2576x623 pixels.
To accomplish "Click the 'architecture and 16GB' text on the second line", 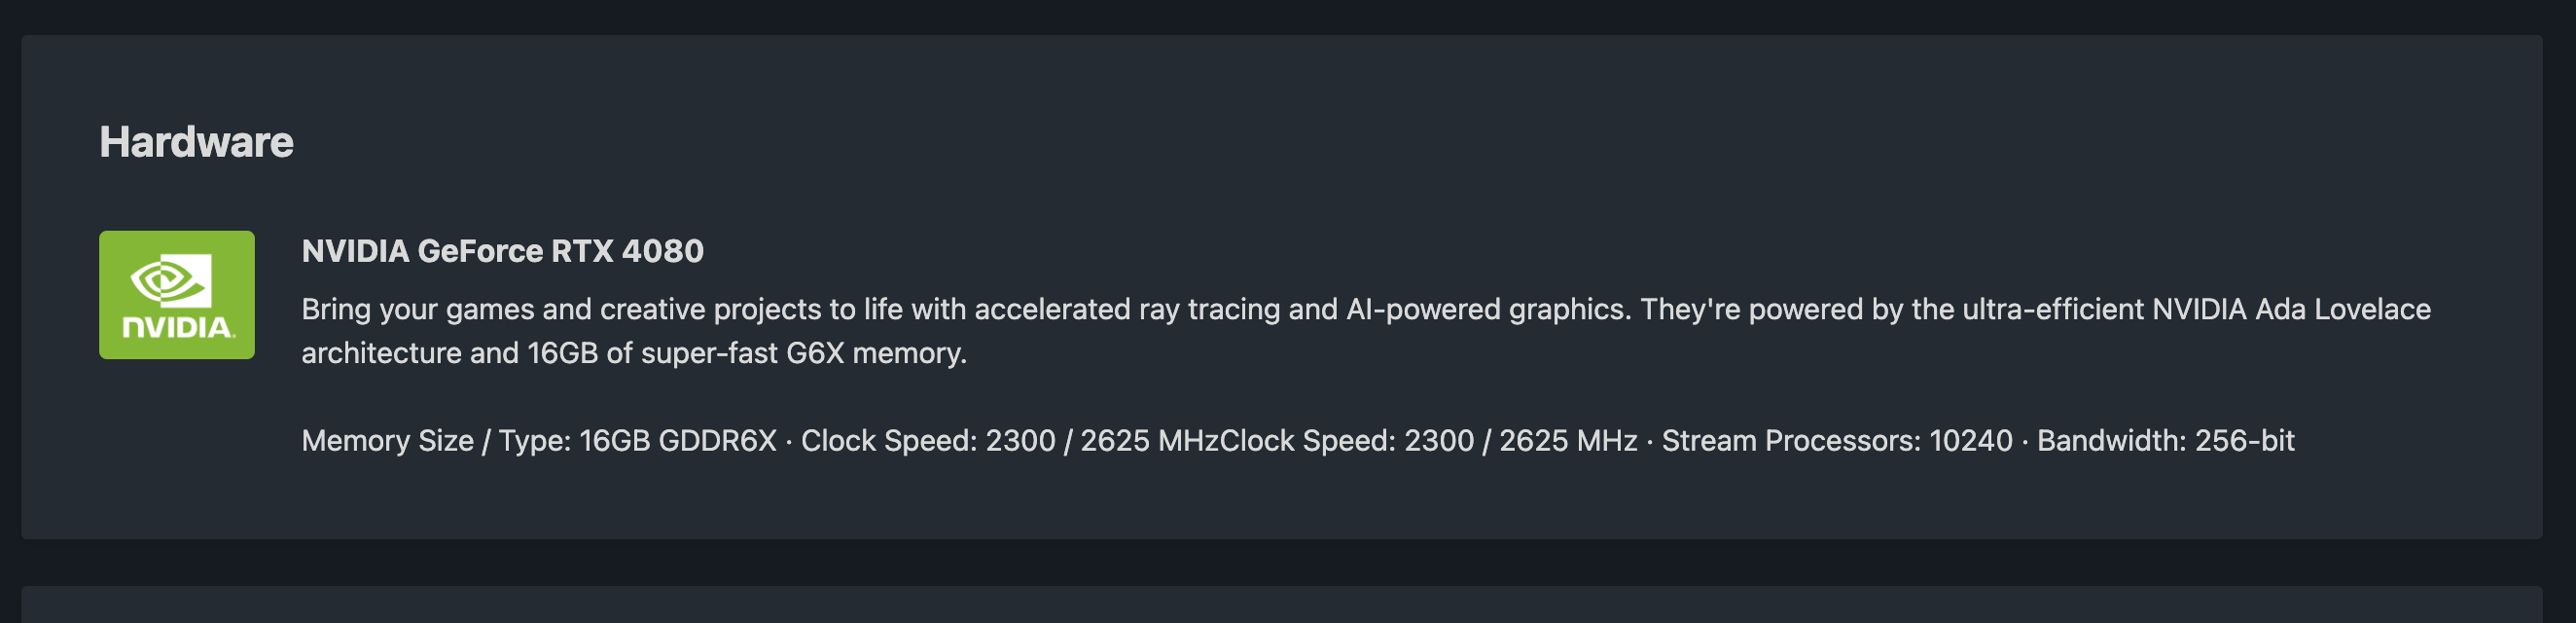I will pos(450,353).
